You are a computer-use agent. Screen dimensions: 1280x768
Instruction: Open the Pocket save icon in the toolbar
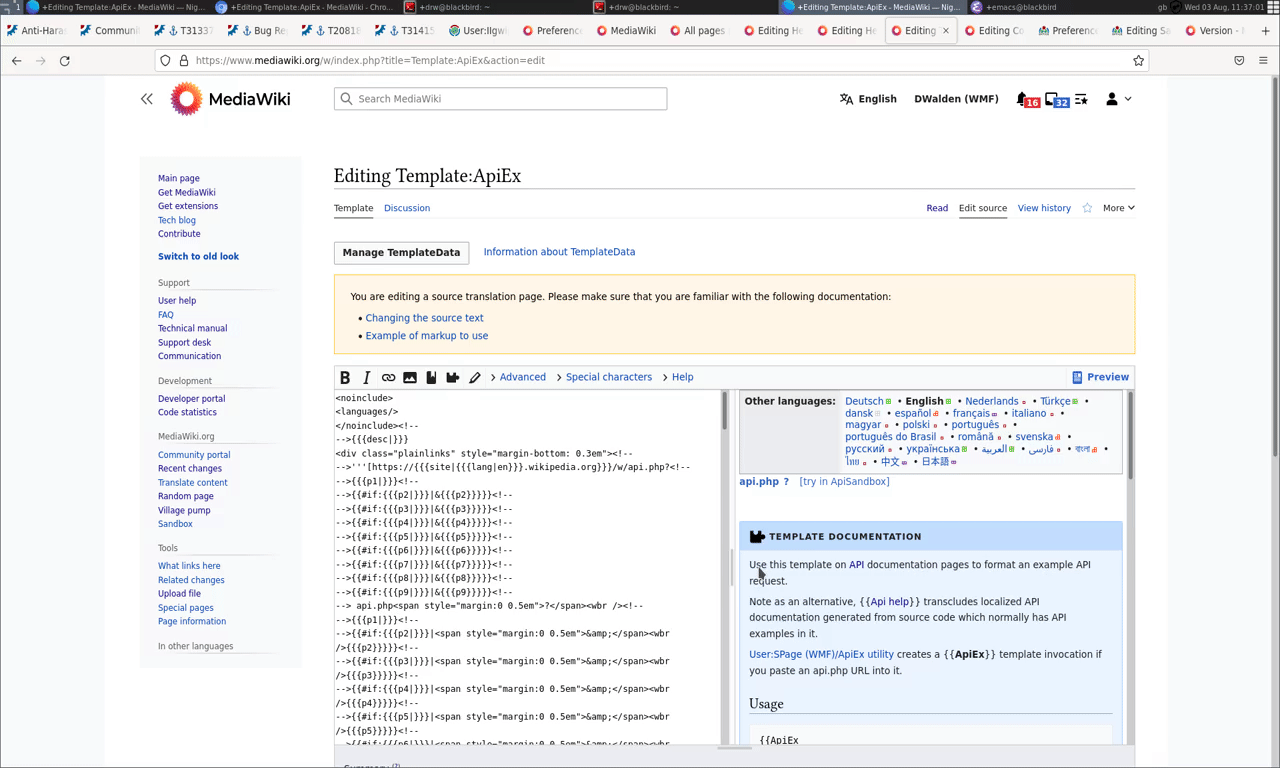(1239, 60)
